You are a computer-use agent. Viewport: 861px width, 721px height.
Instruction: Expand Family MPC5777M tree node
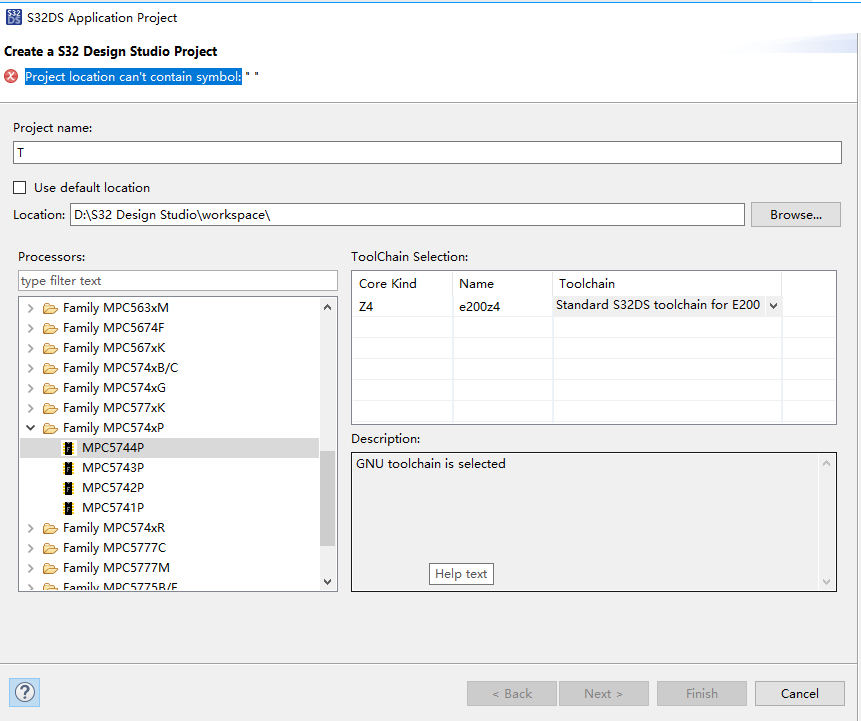(31, 568)
